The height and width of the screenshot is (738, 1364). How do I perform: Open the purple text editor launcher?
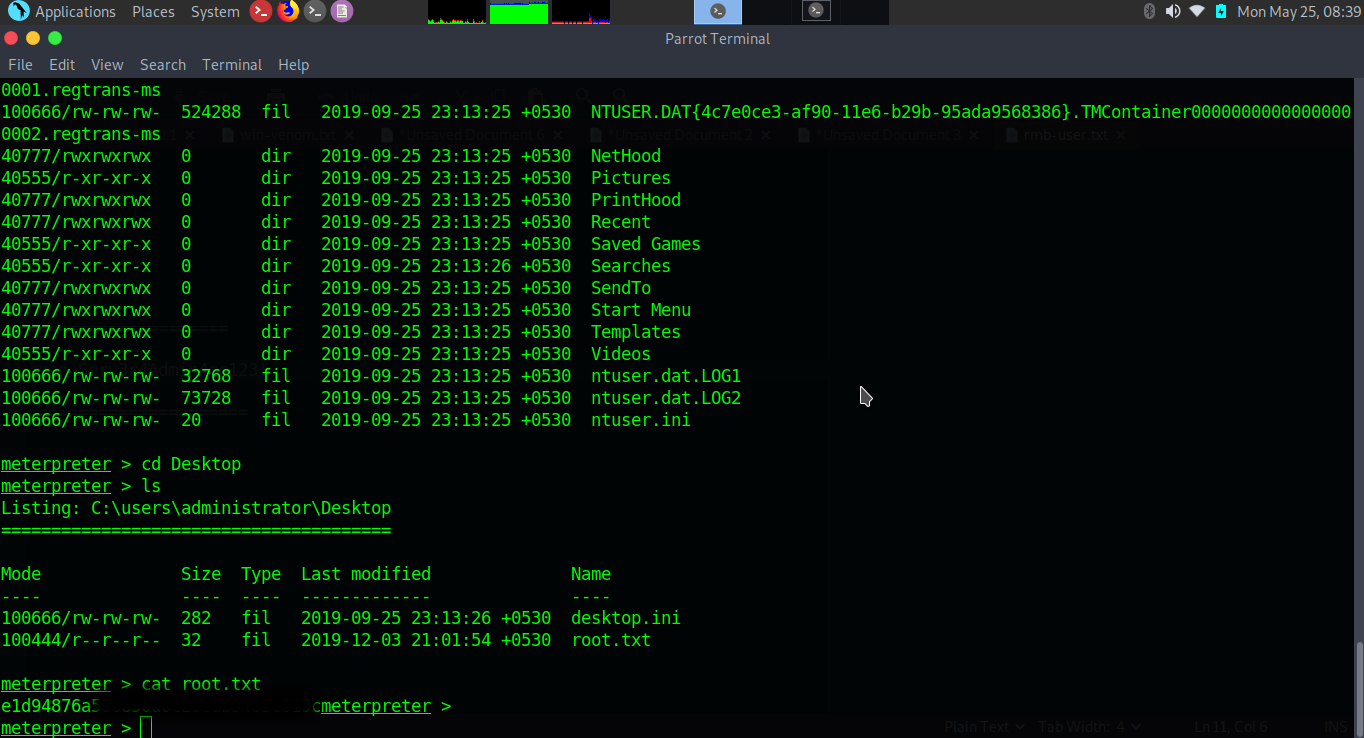[x=342, y=12]
